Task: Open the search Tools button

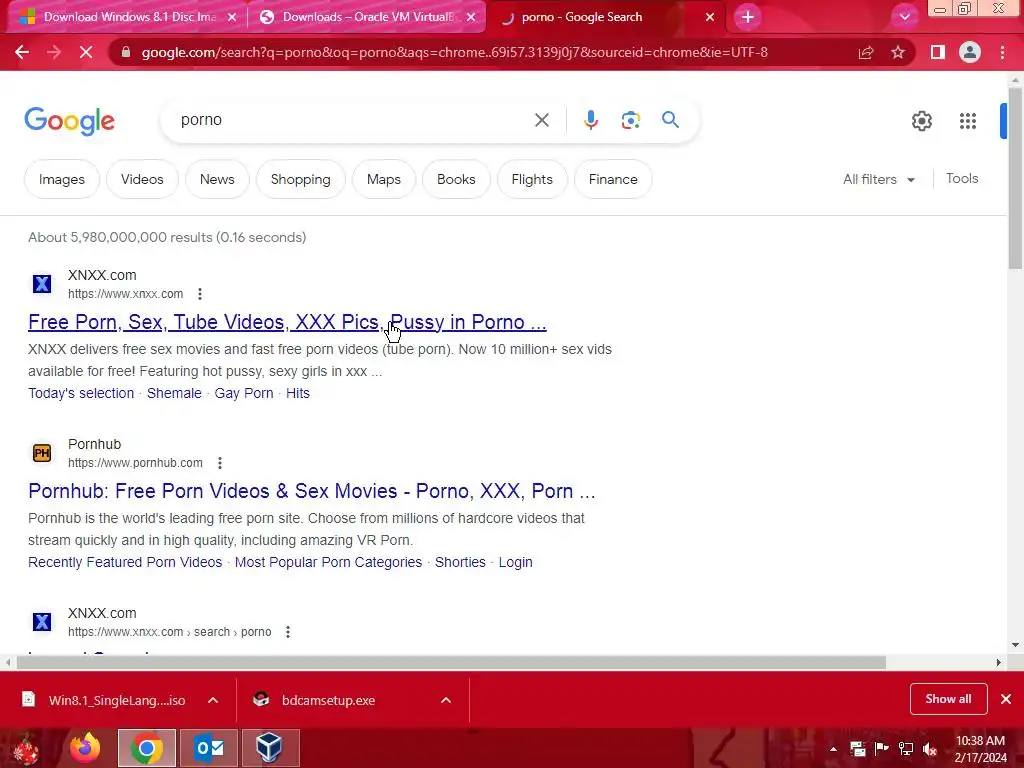Action: coord(962,178)
